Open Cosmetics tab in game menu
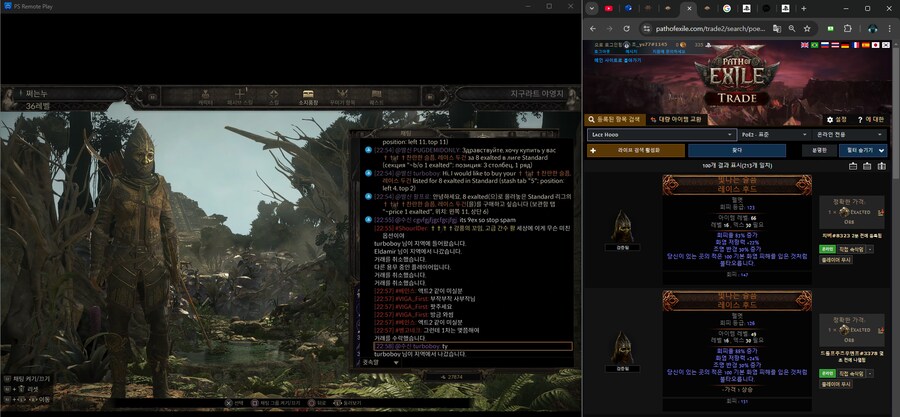The image size is (900, 417). (x=343, y=96)
